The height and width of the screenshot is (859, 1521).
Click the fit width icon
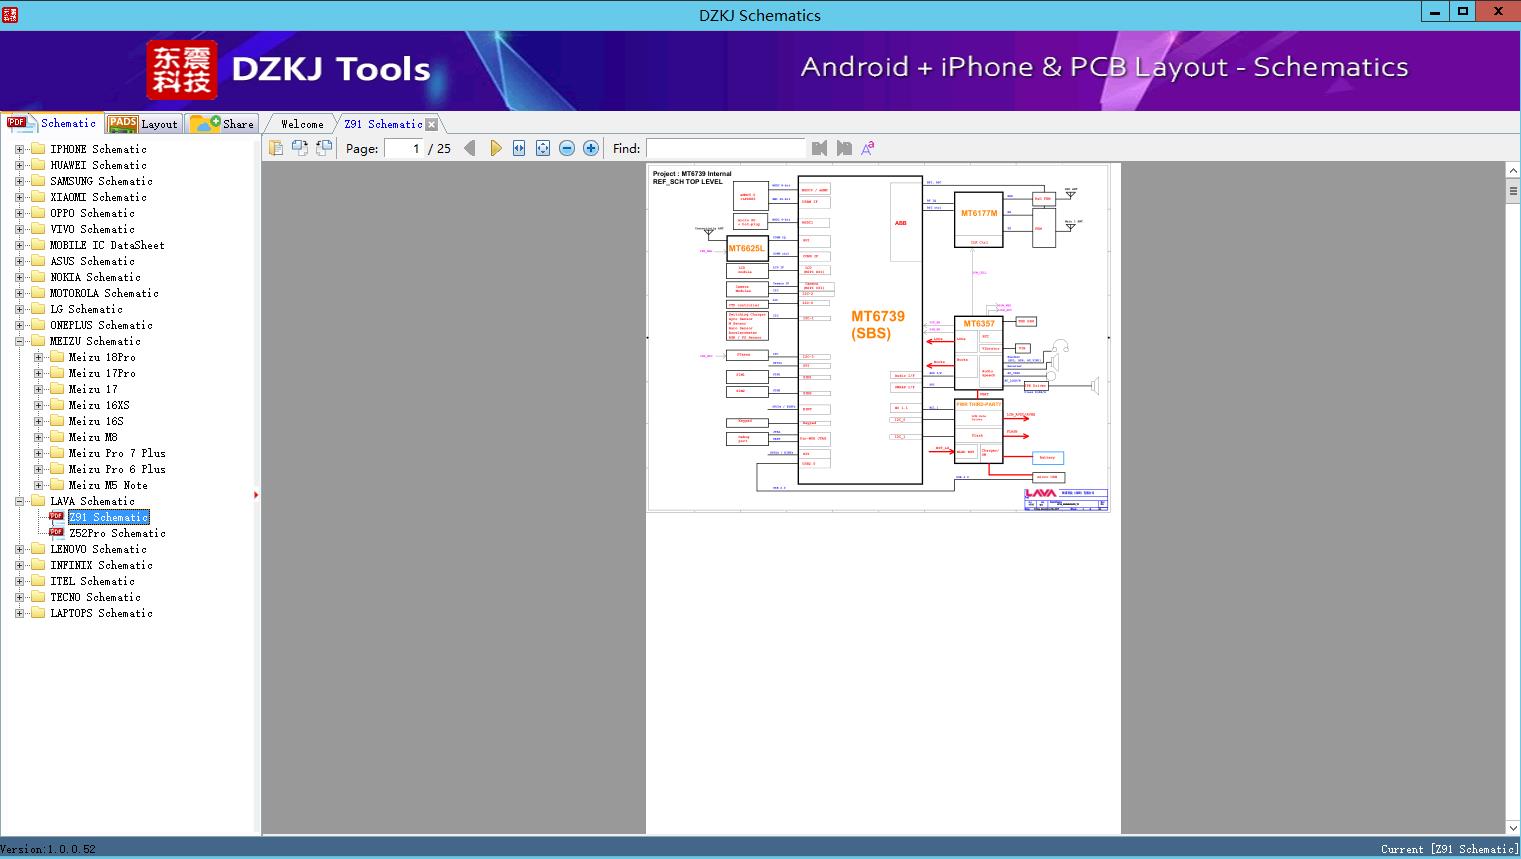tap(519, 148)
